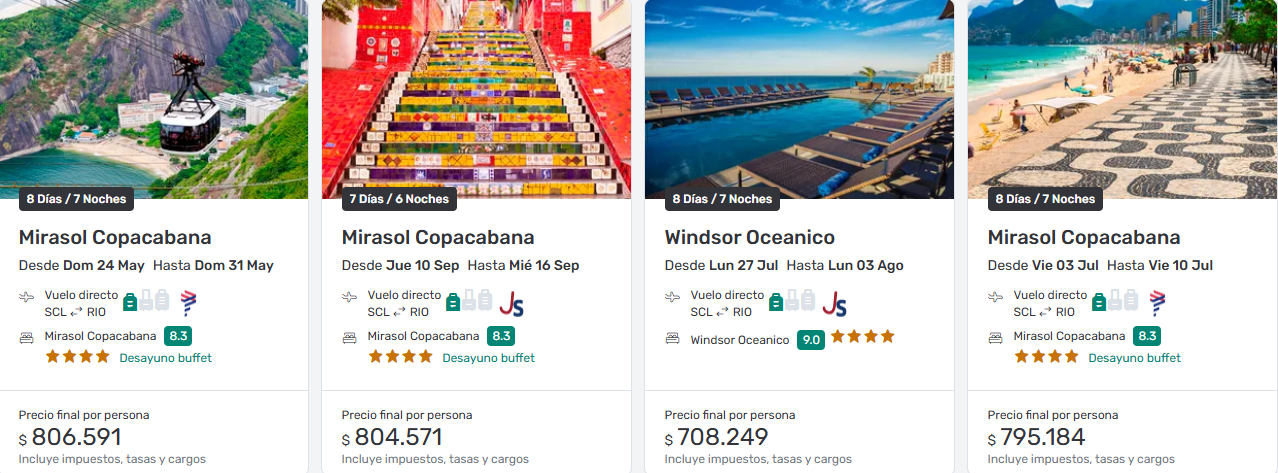1278x473 pixels.
Task: Click the JetSMART logo on the 10 Sep package
Action: [511, 303]
